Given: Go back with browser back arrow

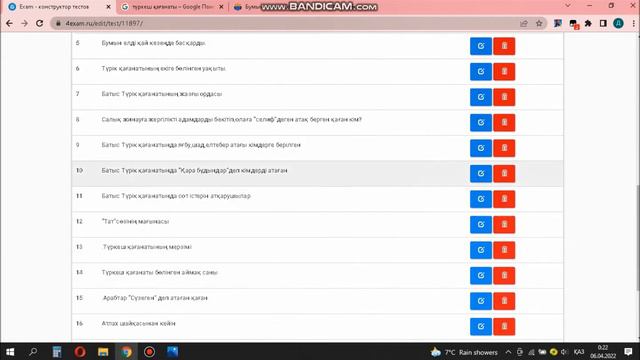Looking at the screenshot, I should click(x=9, y=23).
